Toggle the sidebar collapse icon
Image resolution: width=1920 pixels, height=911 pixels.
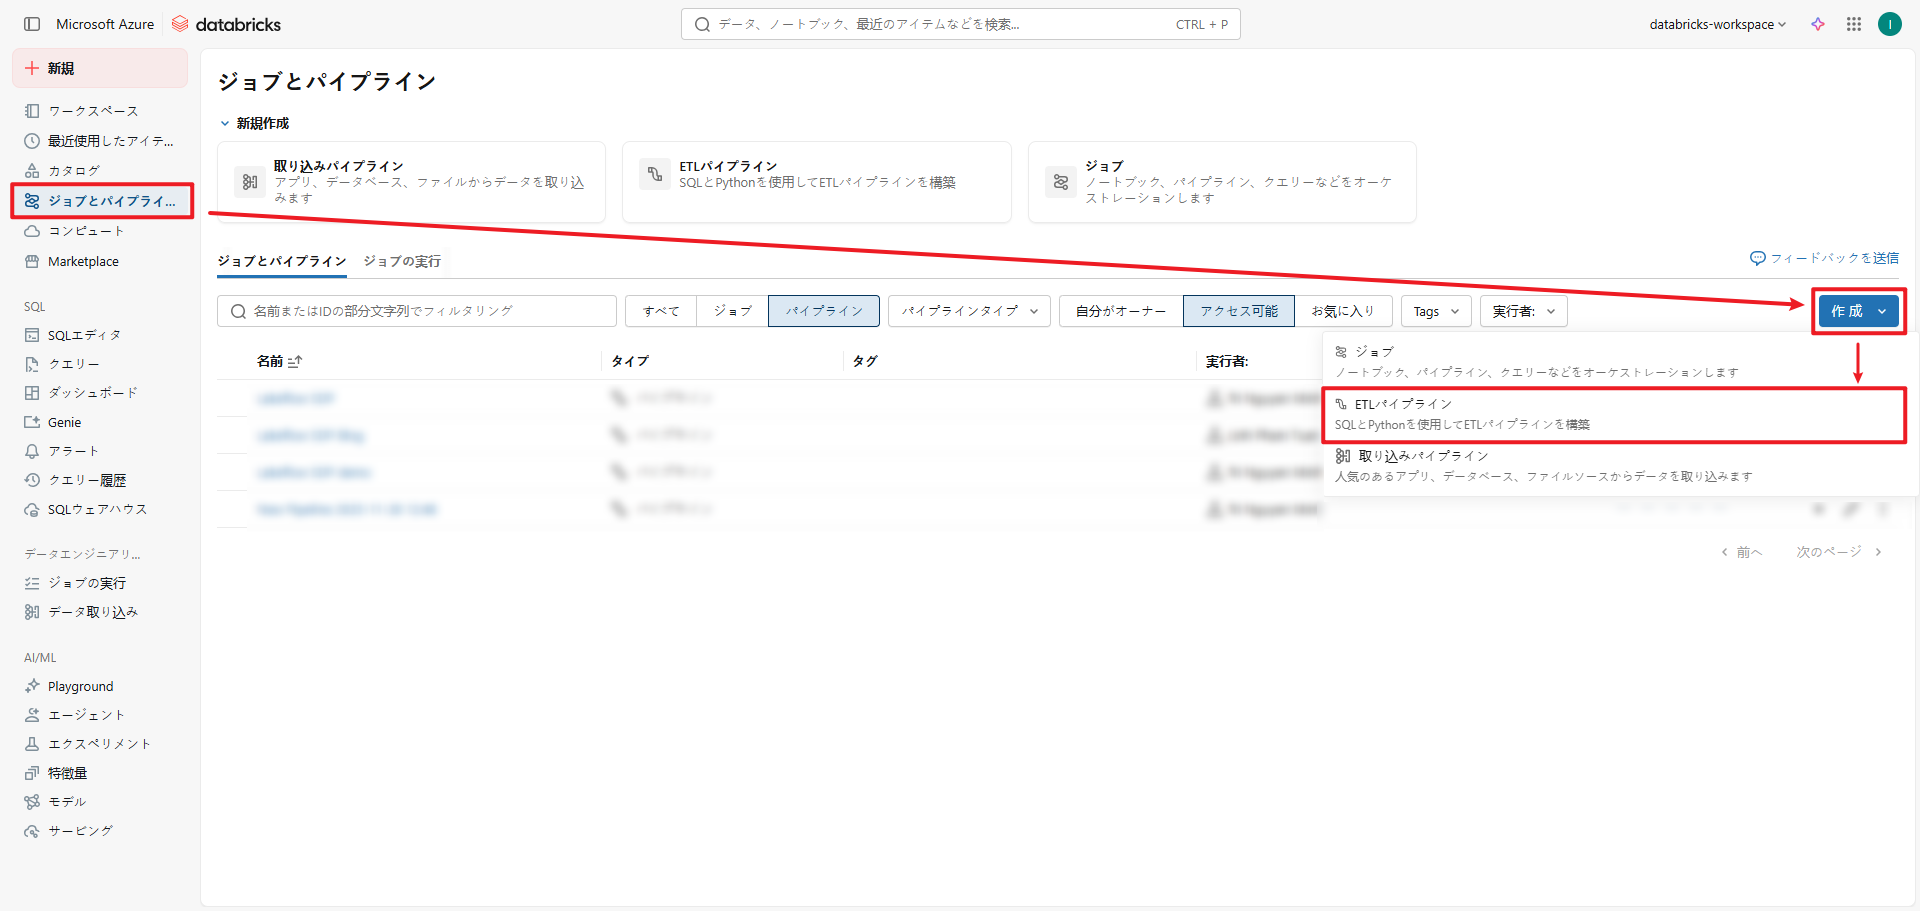point(32,24)
